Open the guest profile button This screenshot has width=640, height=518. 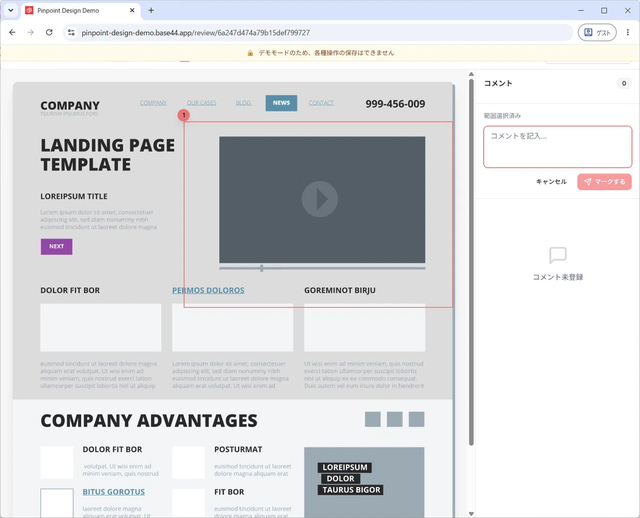coord(597,33)
